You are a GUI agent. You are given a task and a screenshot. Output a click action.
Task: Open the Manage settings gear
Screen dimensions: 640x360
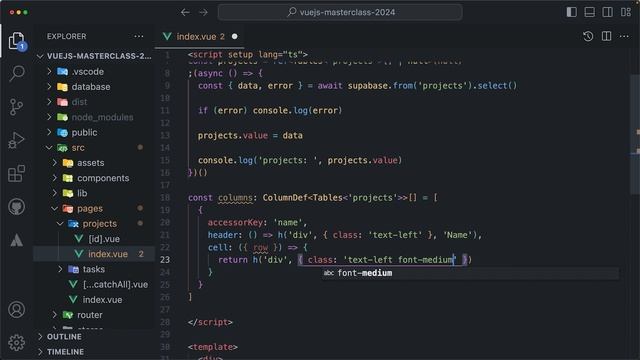click(x=16, y=343)
